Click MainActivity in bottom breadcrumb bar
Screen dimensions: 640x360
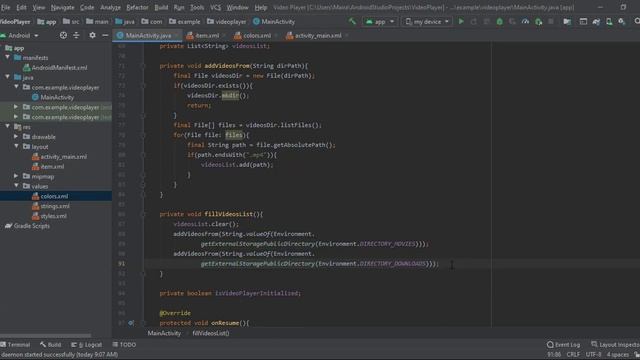coord(164,333)
